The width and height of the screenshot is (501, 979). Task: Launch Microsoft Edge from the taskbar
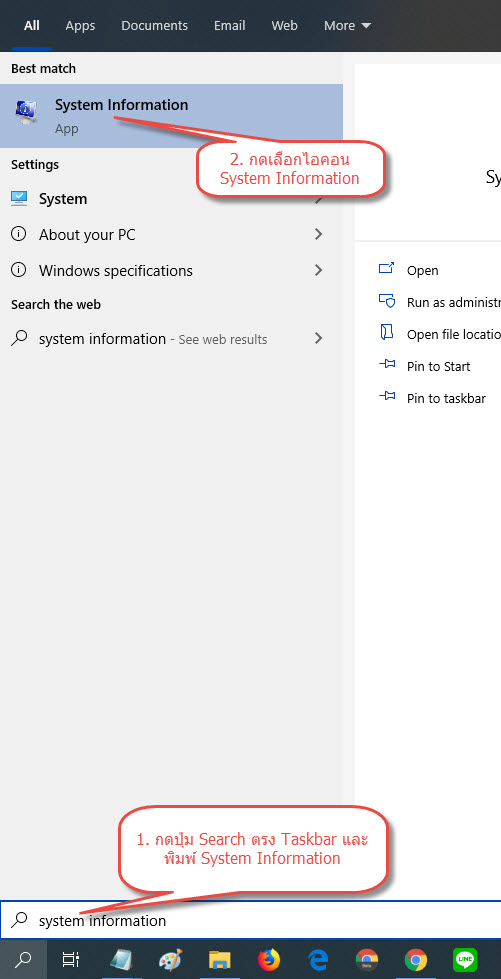318,960
